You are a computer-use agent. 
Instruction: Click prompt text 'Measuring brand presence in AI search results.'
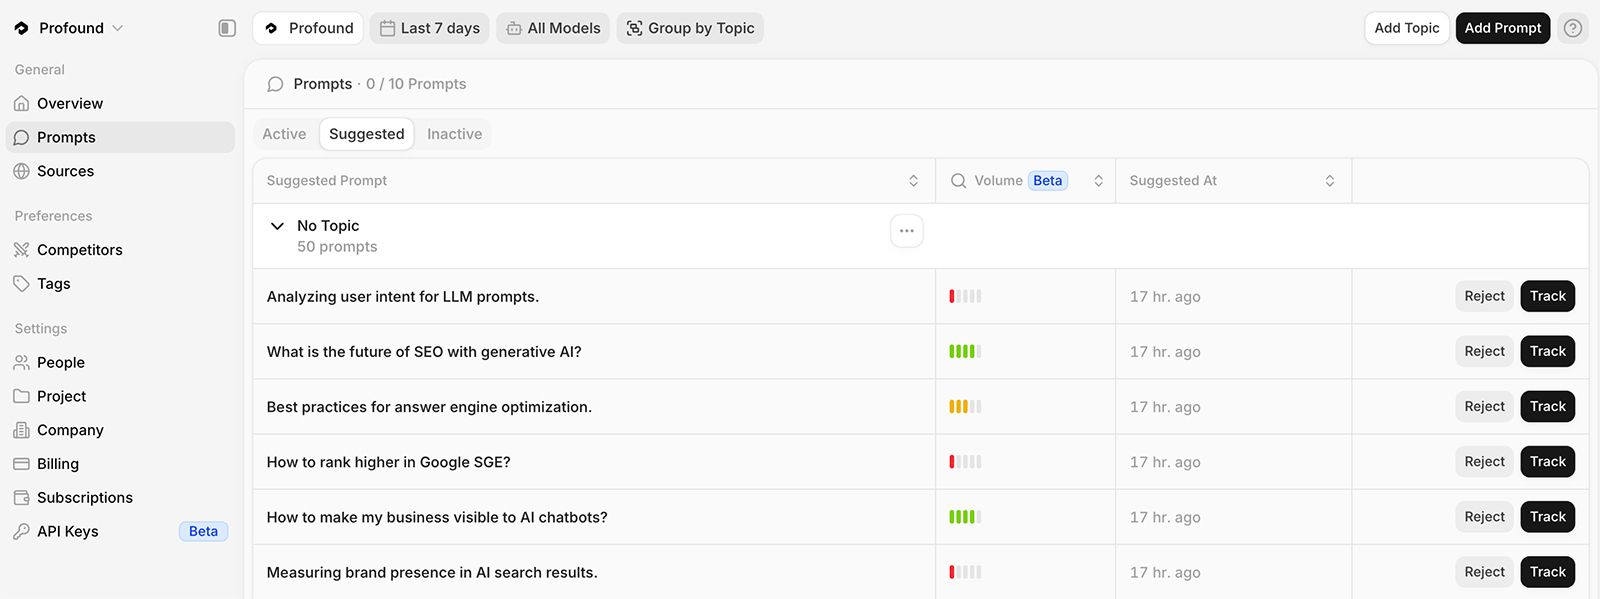pos(432,572)
